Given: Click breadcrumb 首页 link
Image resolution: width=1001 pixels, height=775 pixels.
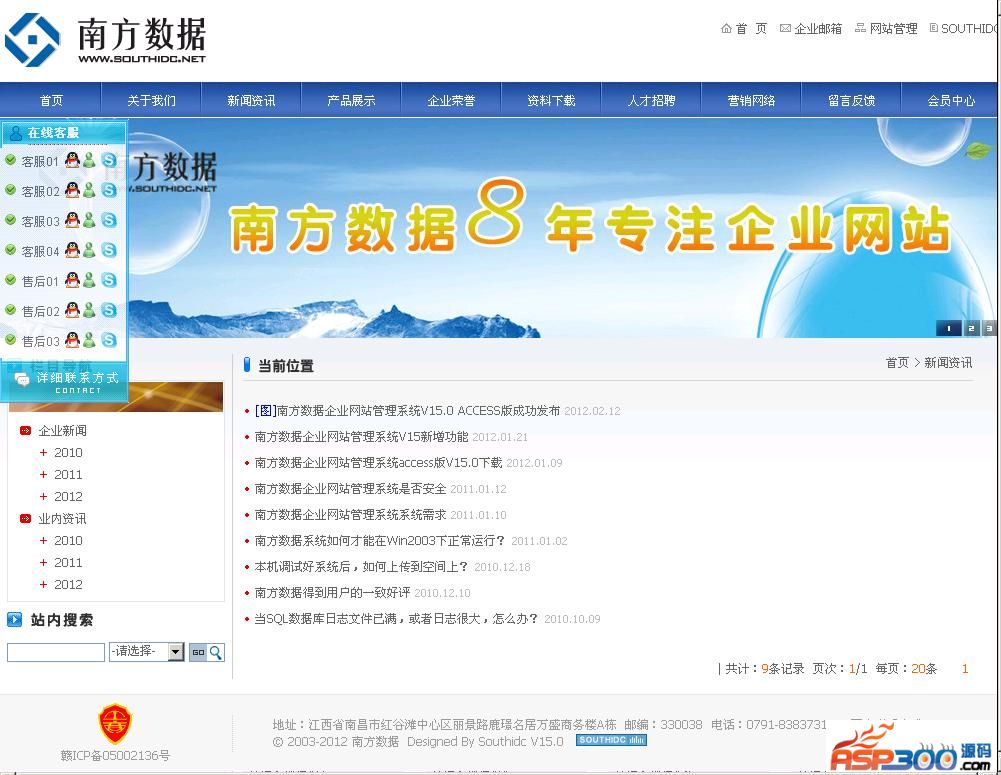Looking at the screenshot, I should click(x=897, y=363).
